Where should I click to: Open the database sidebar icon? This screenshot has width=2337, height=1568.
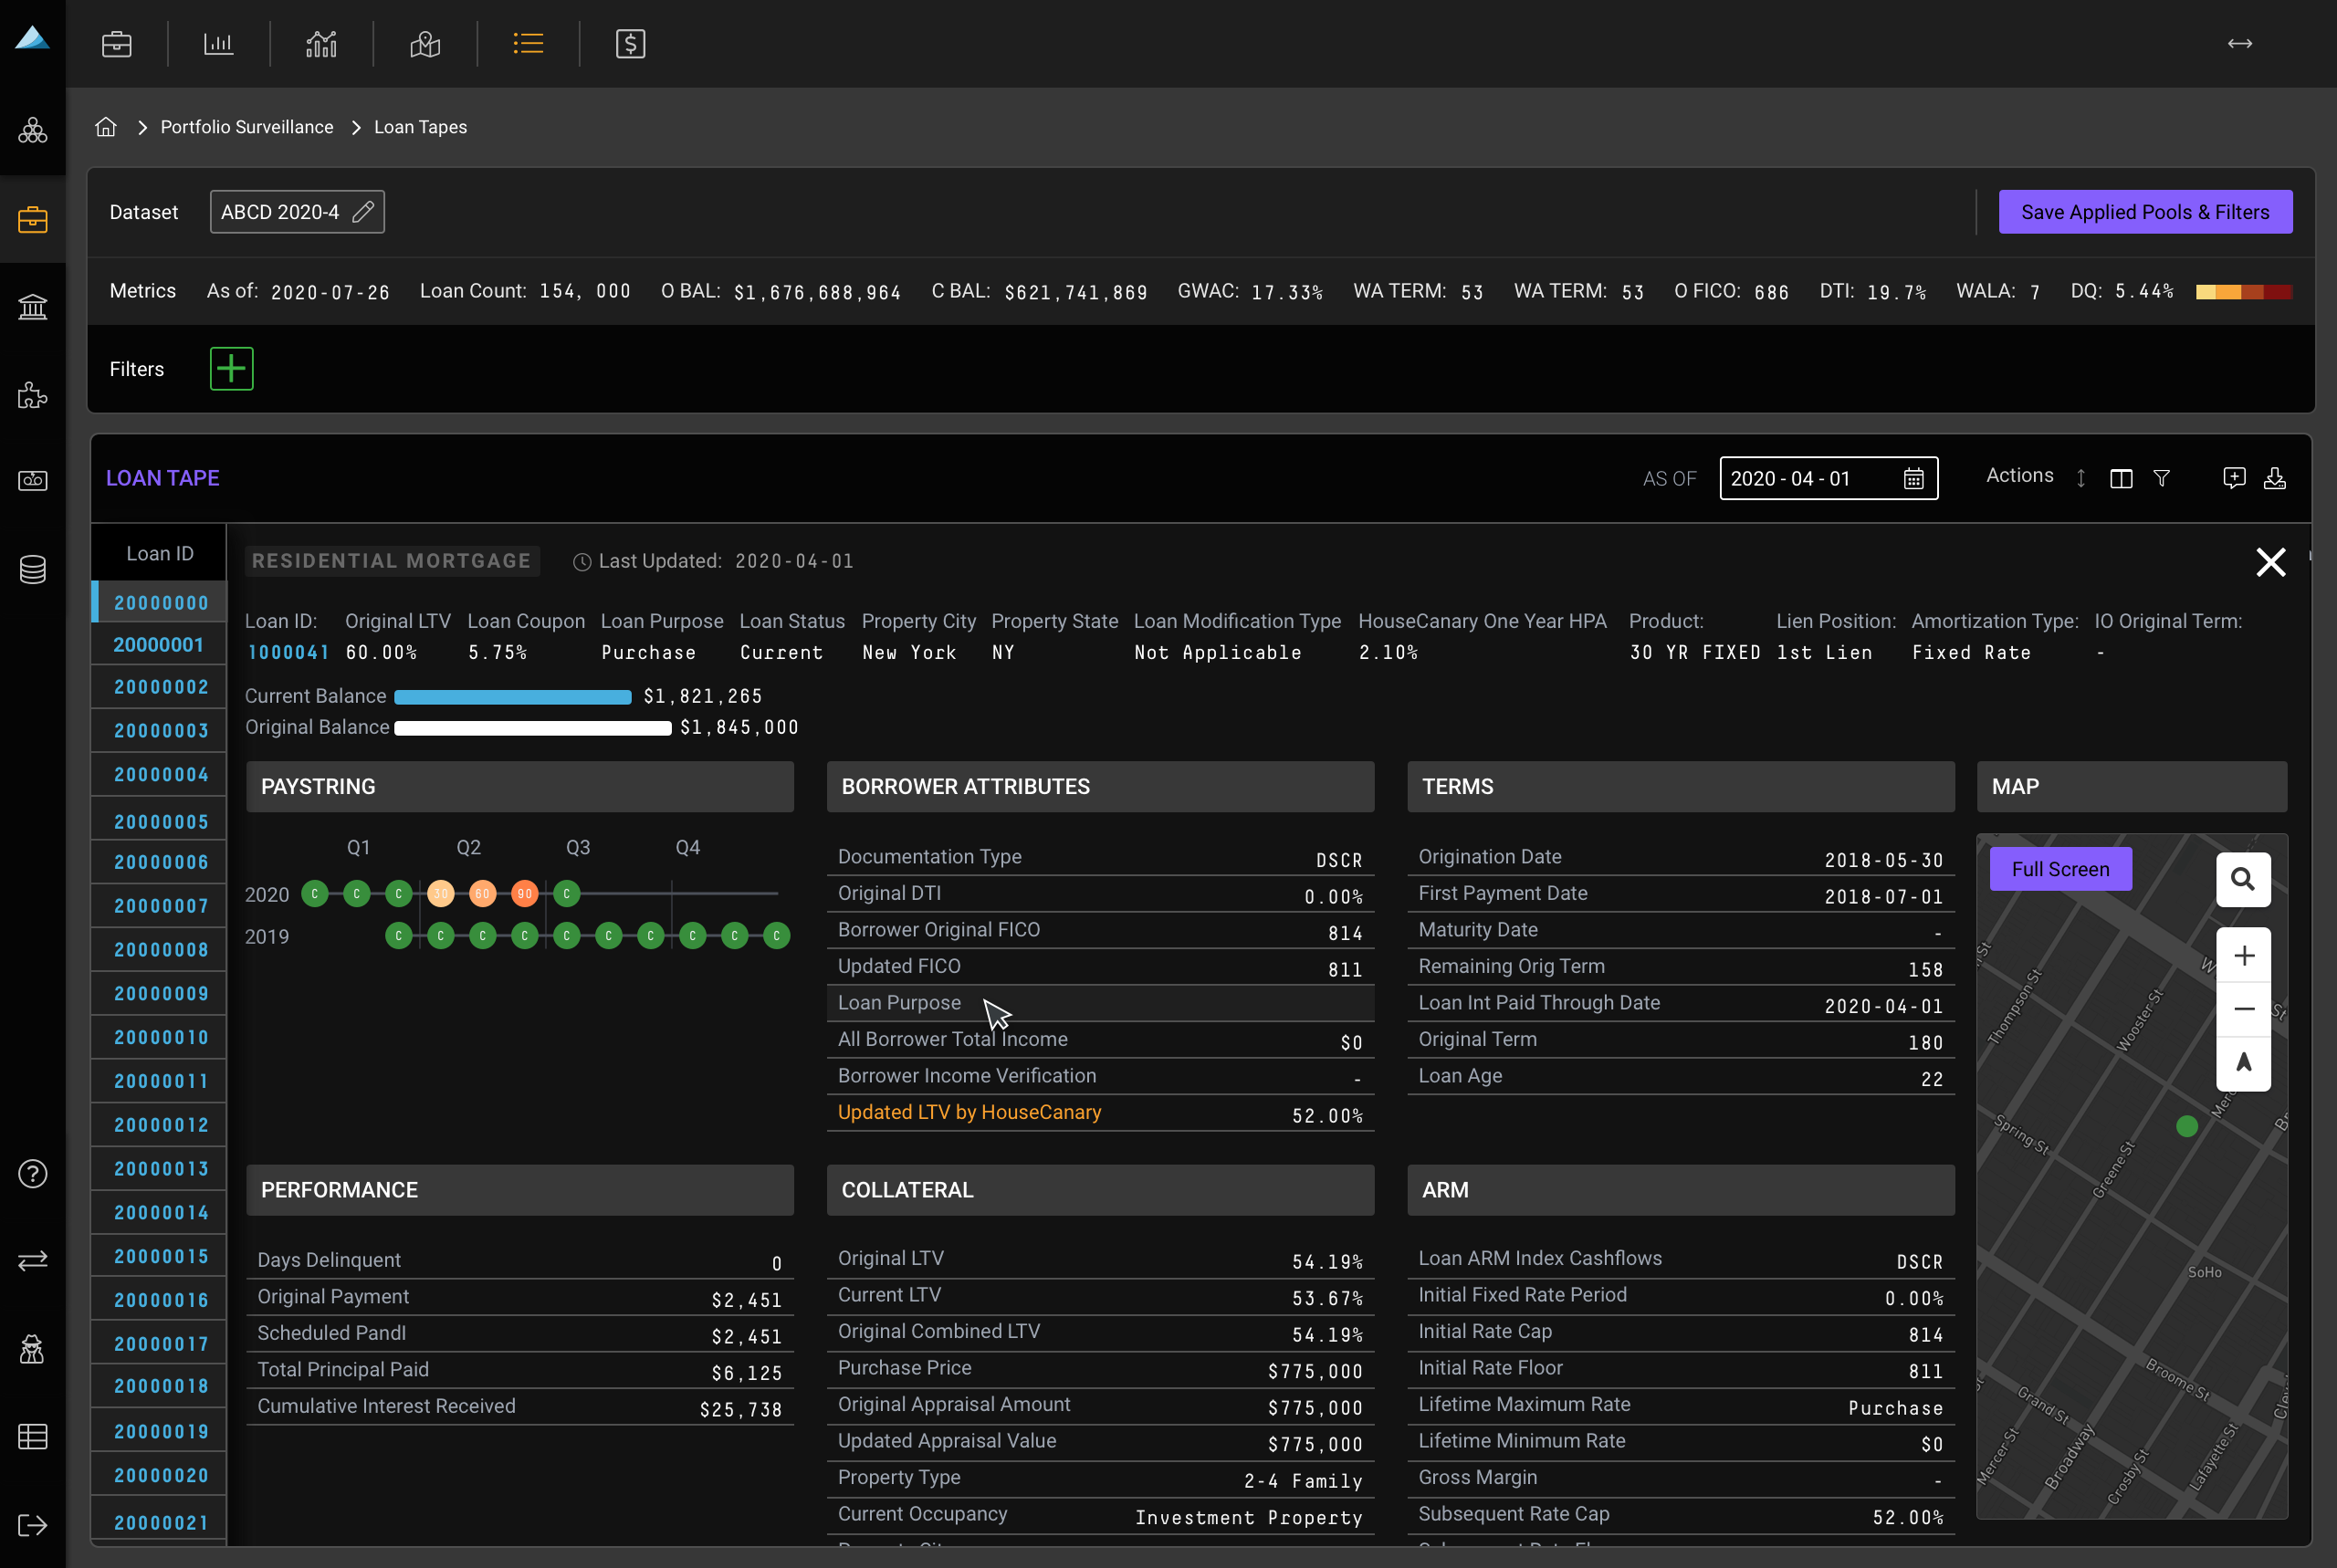pyautogui.click(x=33, y=569)
